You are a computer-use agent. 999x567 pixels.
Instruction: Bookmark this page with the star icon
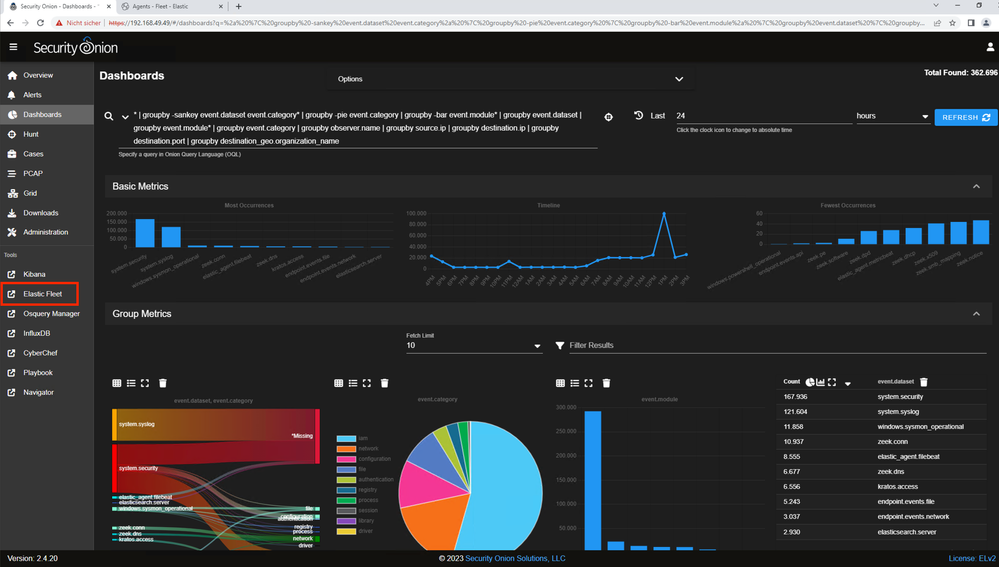952,22
